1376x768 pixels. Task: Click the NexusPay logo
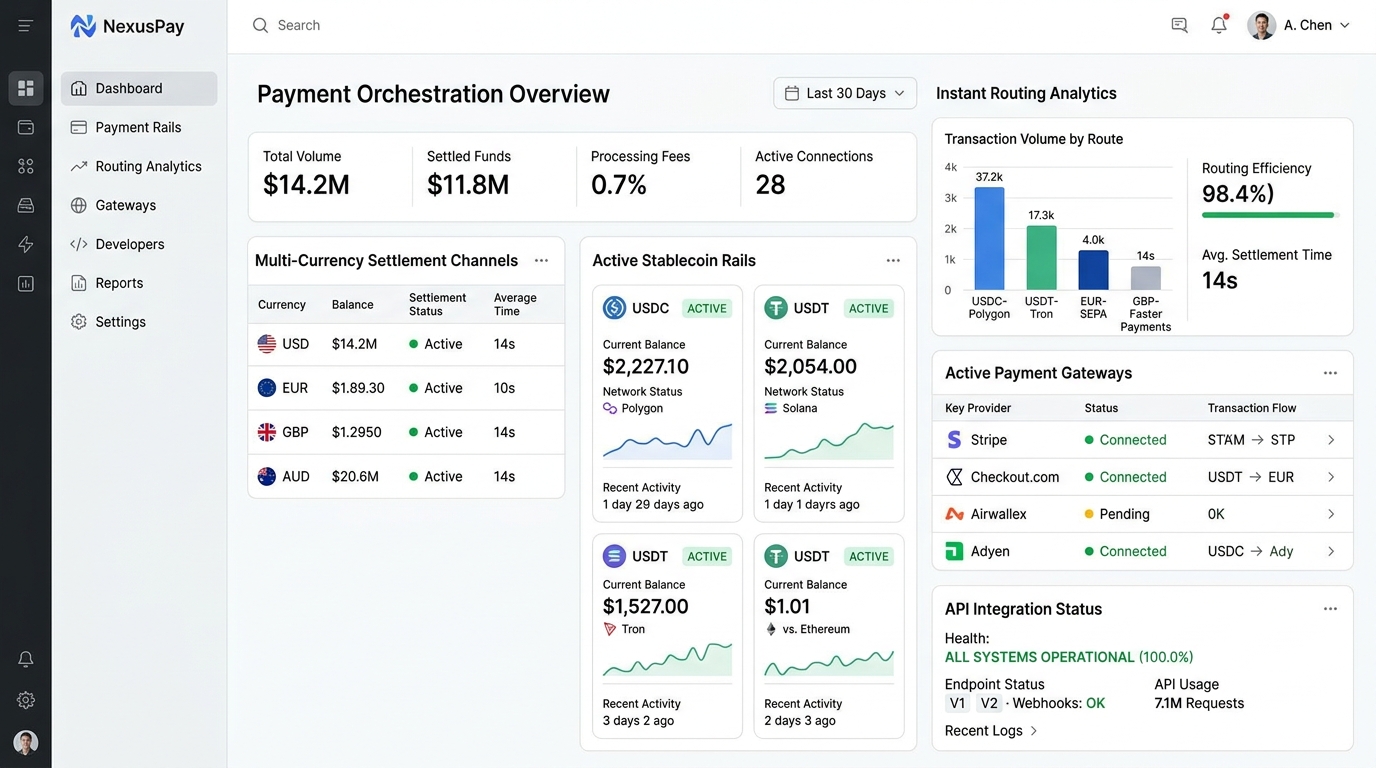(x=127, y=26)
